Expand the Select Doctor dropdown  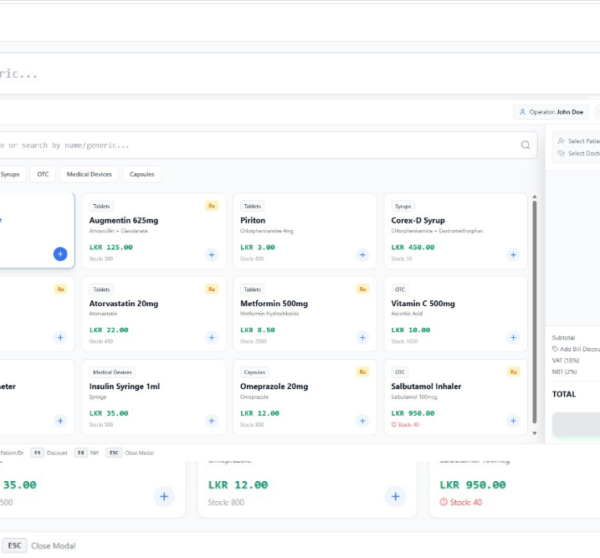580,153
